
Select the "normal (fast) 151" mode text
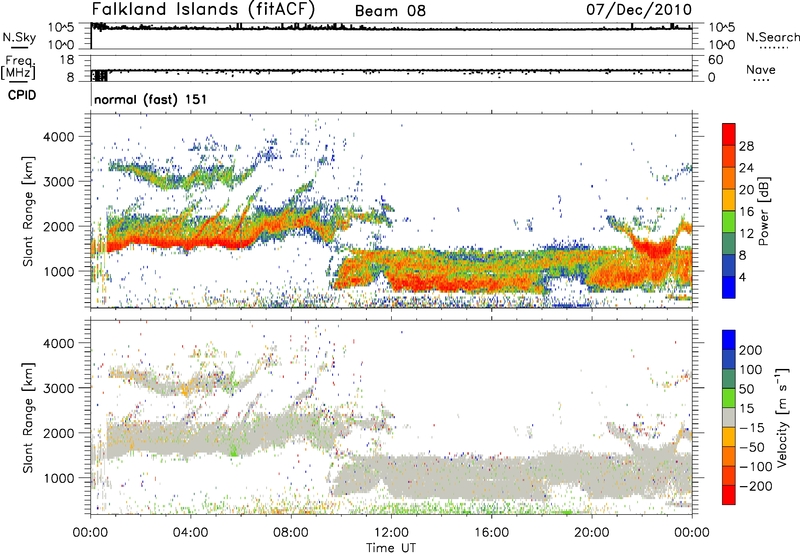[x=151, y=99]
